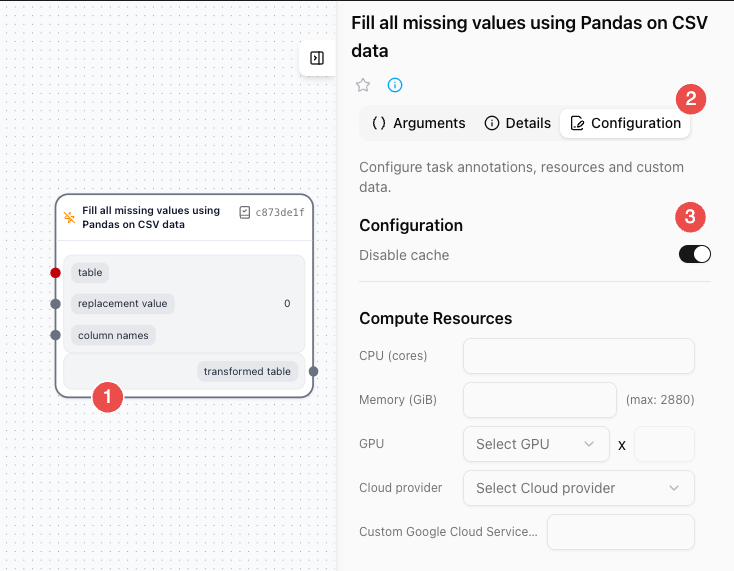Switch to the Arguments tab

click(x=419, y=123)
